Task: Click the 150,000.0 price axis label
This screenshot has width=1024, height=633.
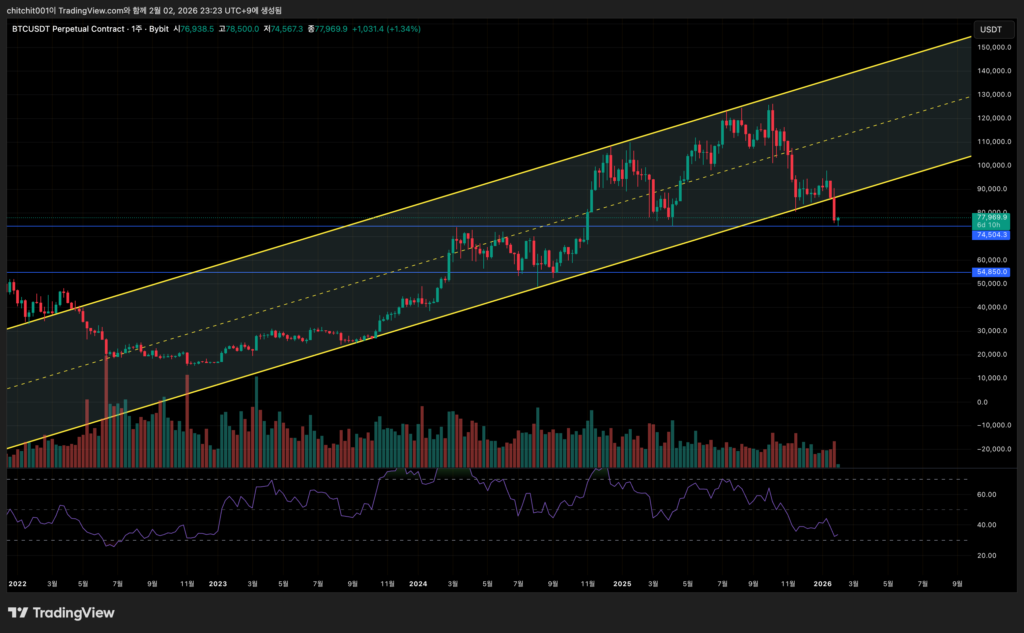Action: 990,47
